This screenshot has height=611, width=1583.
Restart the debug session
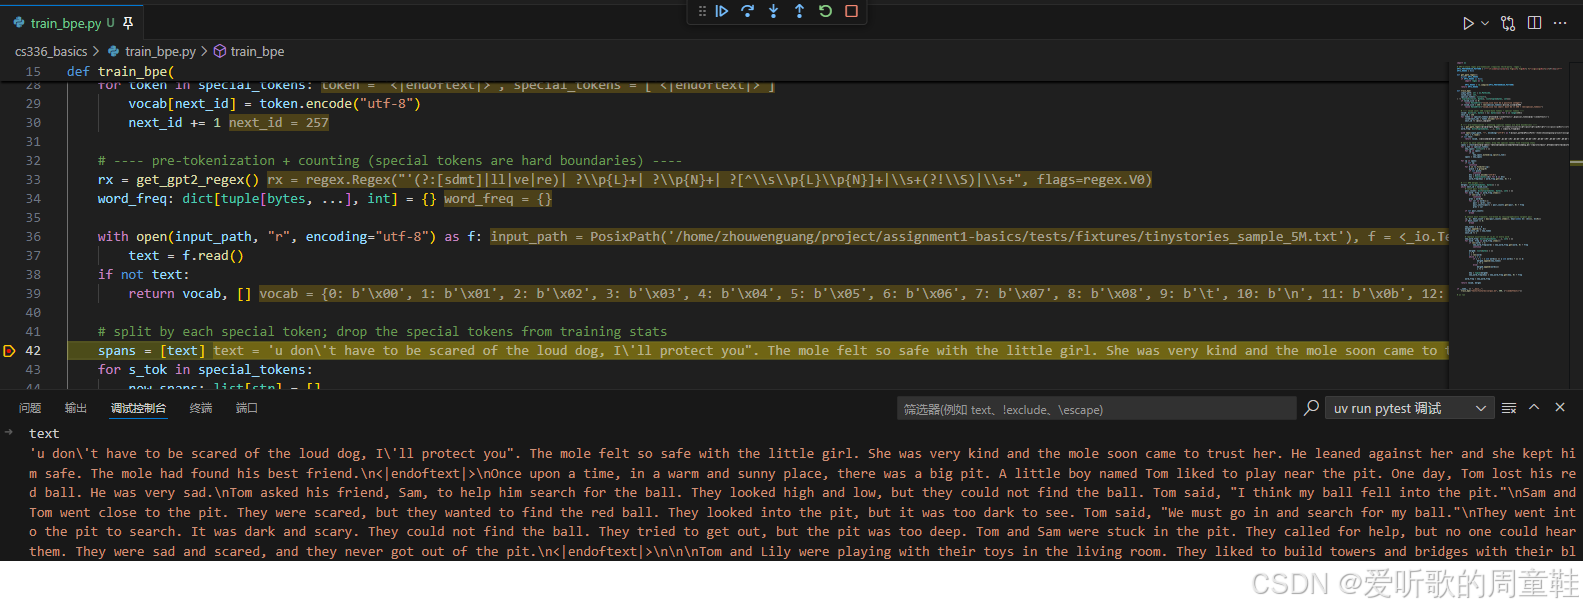coord(826,11)
